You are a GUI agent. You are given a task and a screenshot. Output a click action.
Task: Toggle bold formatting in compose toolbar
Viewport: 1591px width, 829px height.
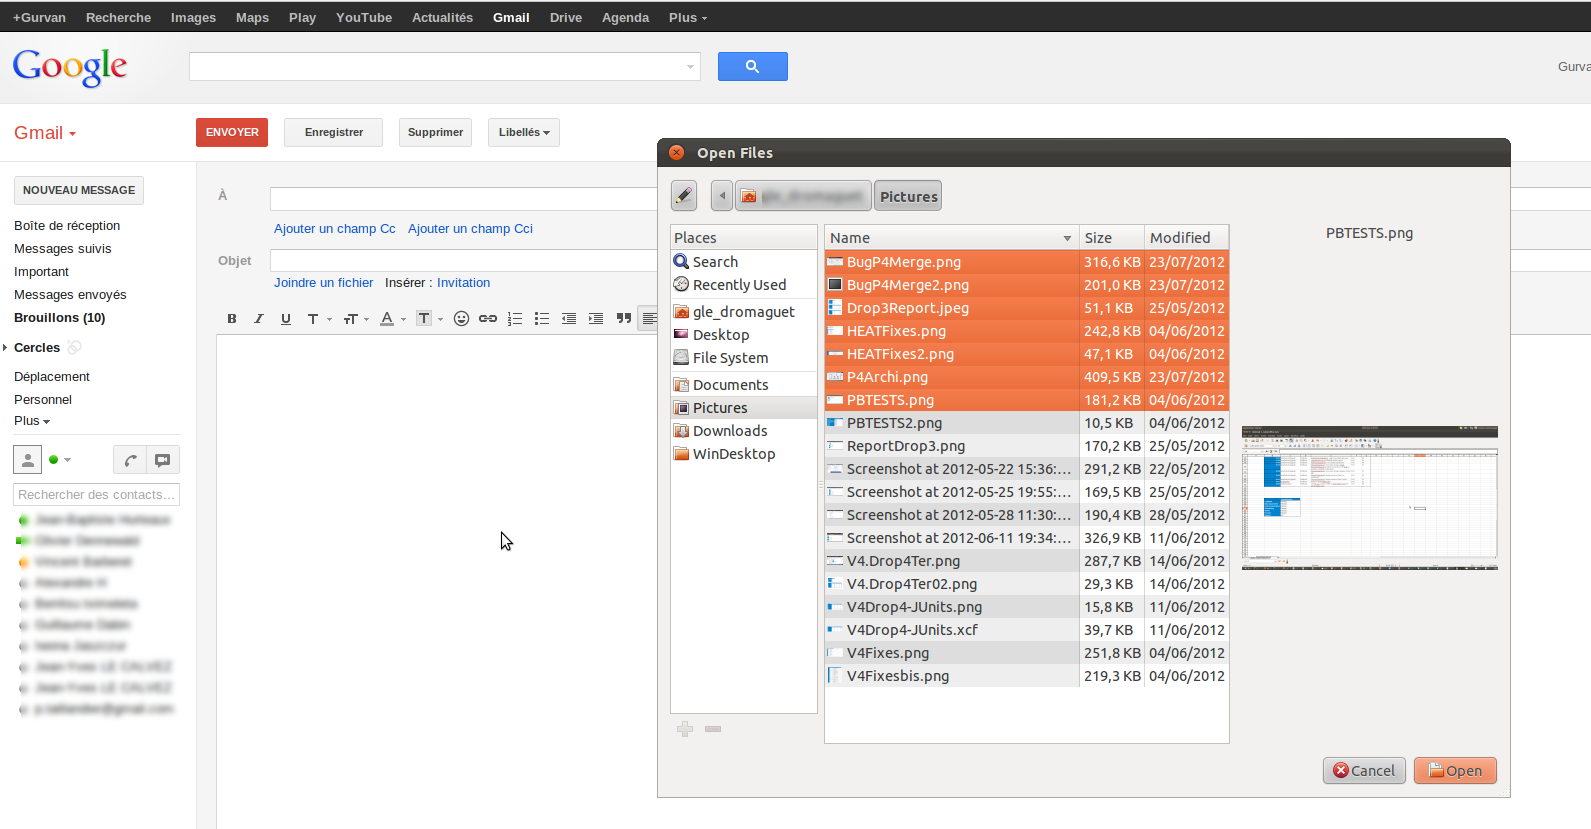[232, 319]
